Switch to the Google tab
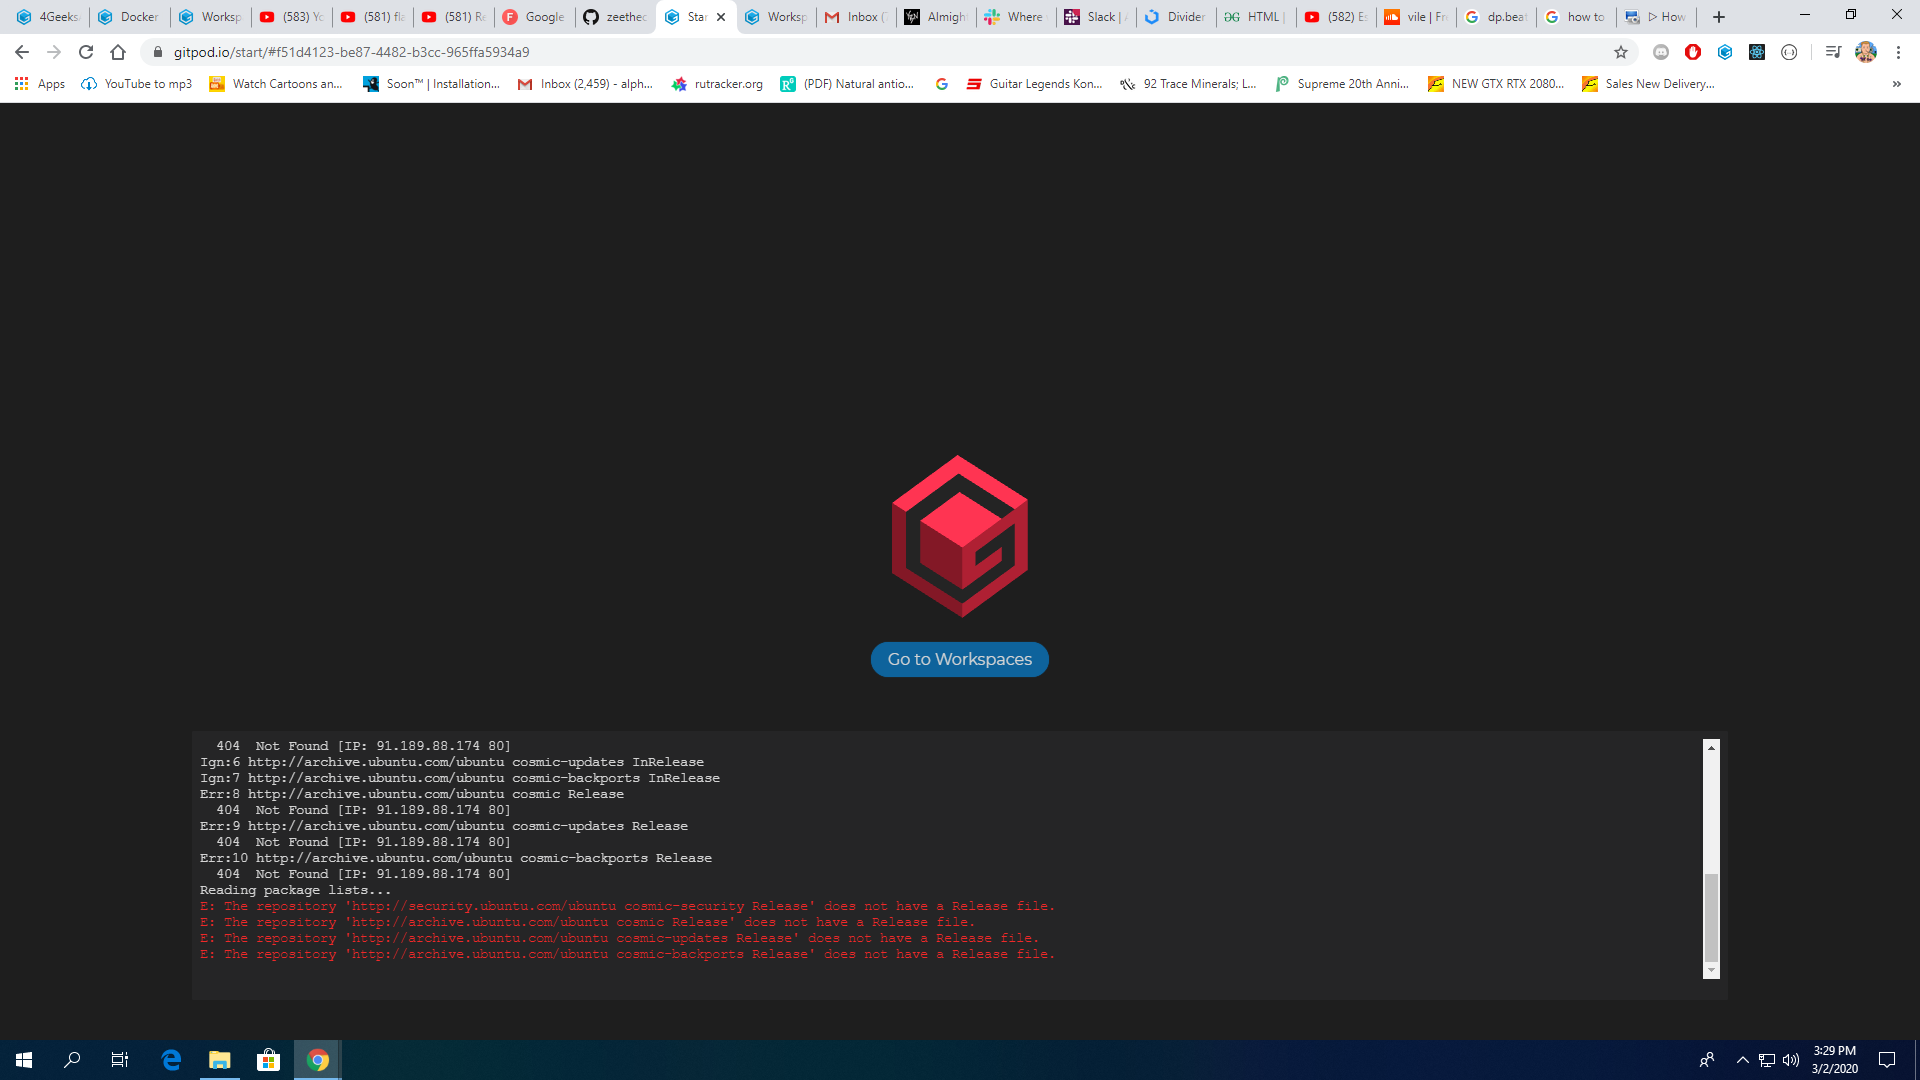 [533, 17]
